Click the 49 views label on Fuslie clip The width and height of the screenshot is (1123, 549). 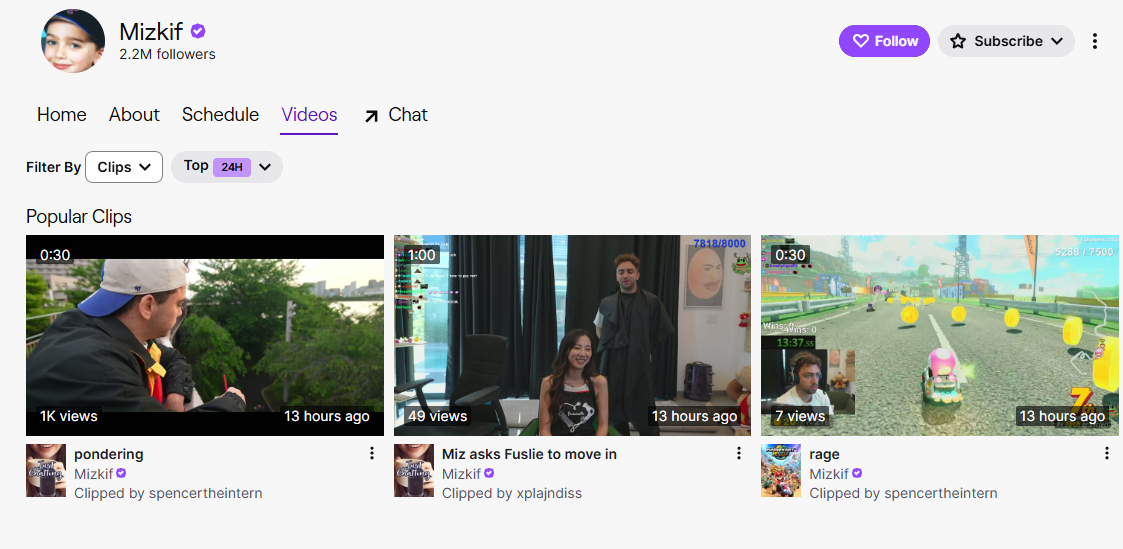coord(438,416)
